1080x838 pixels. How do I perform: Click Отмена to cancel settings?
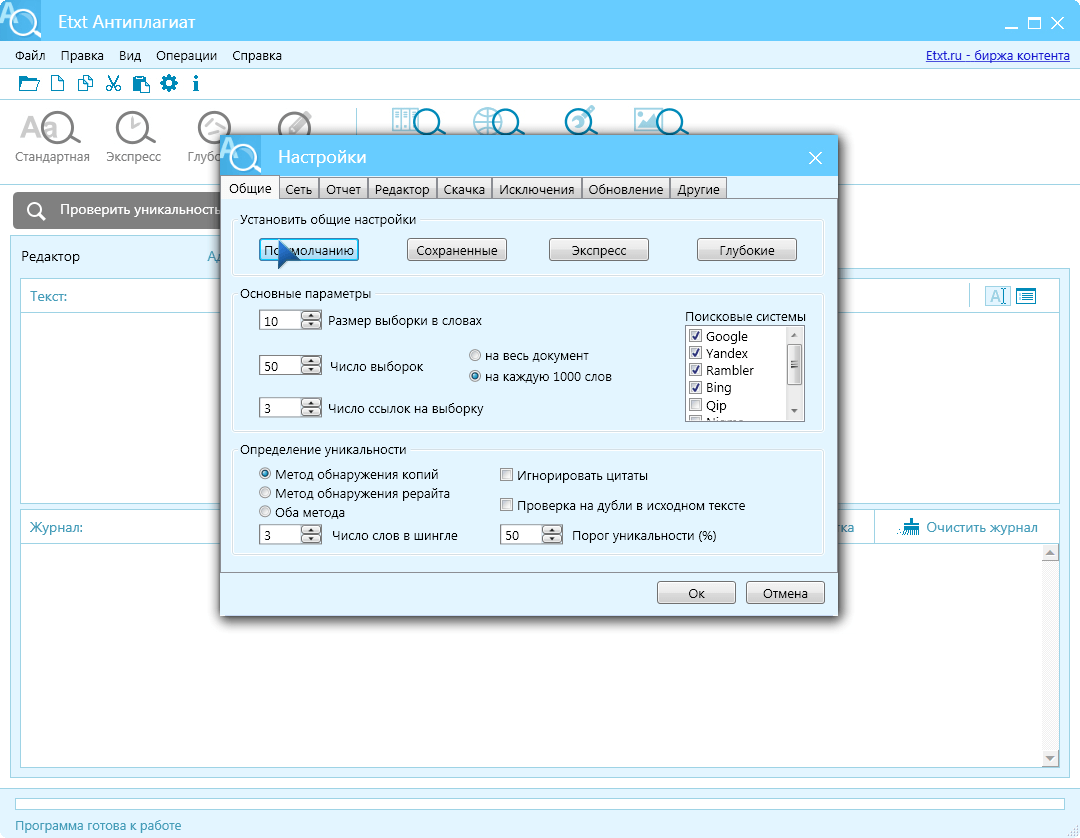785,593
